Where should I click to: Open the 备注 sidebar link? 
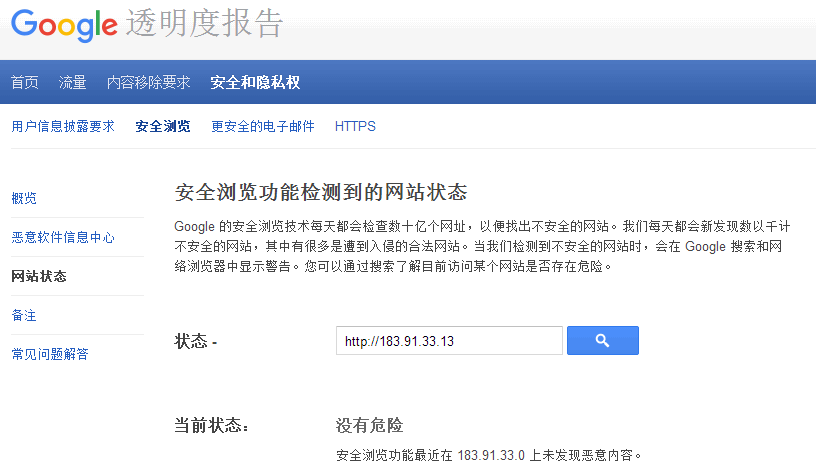coord(24,315)
